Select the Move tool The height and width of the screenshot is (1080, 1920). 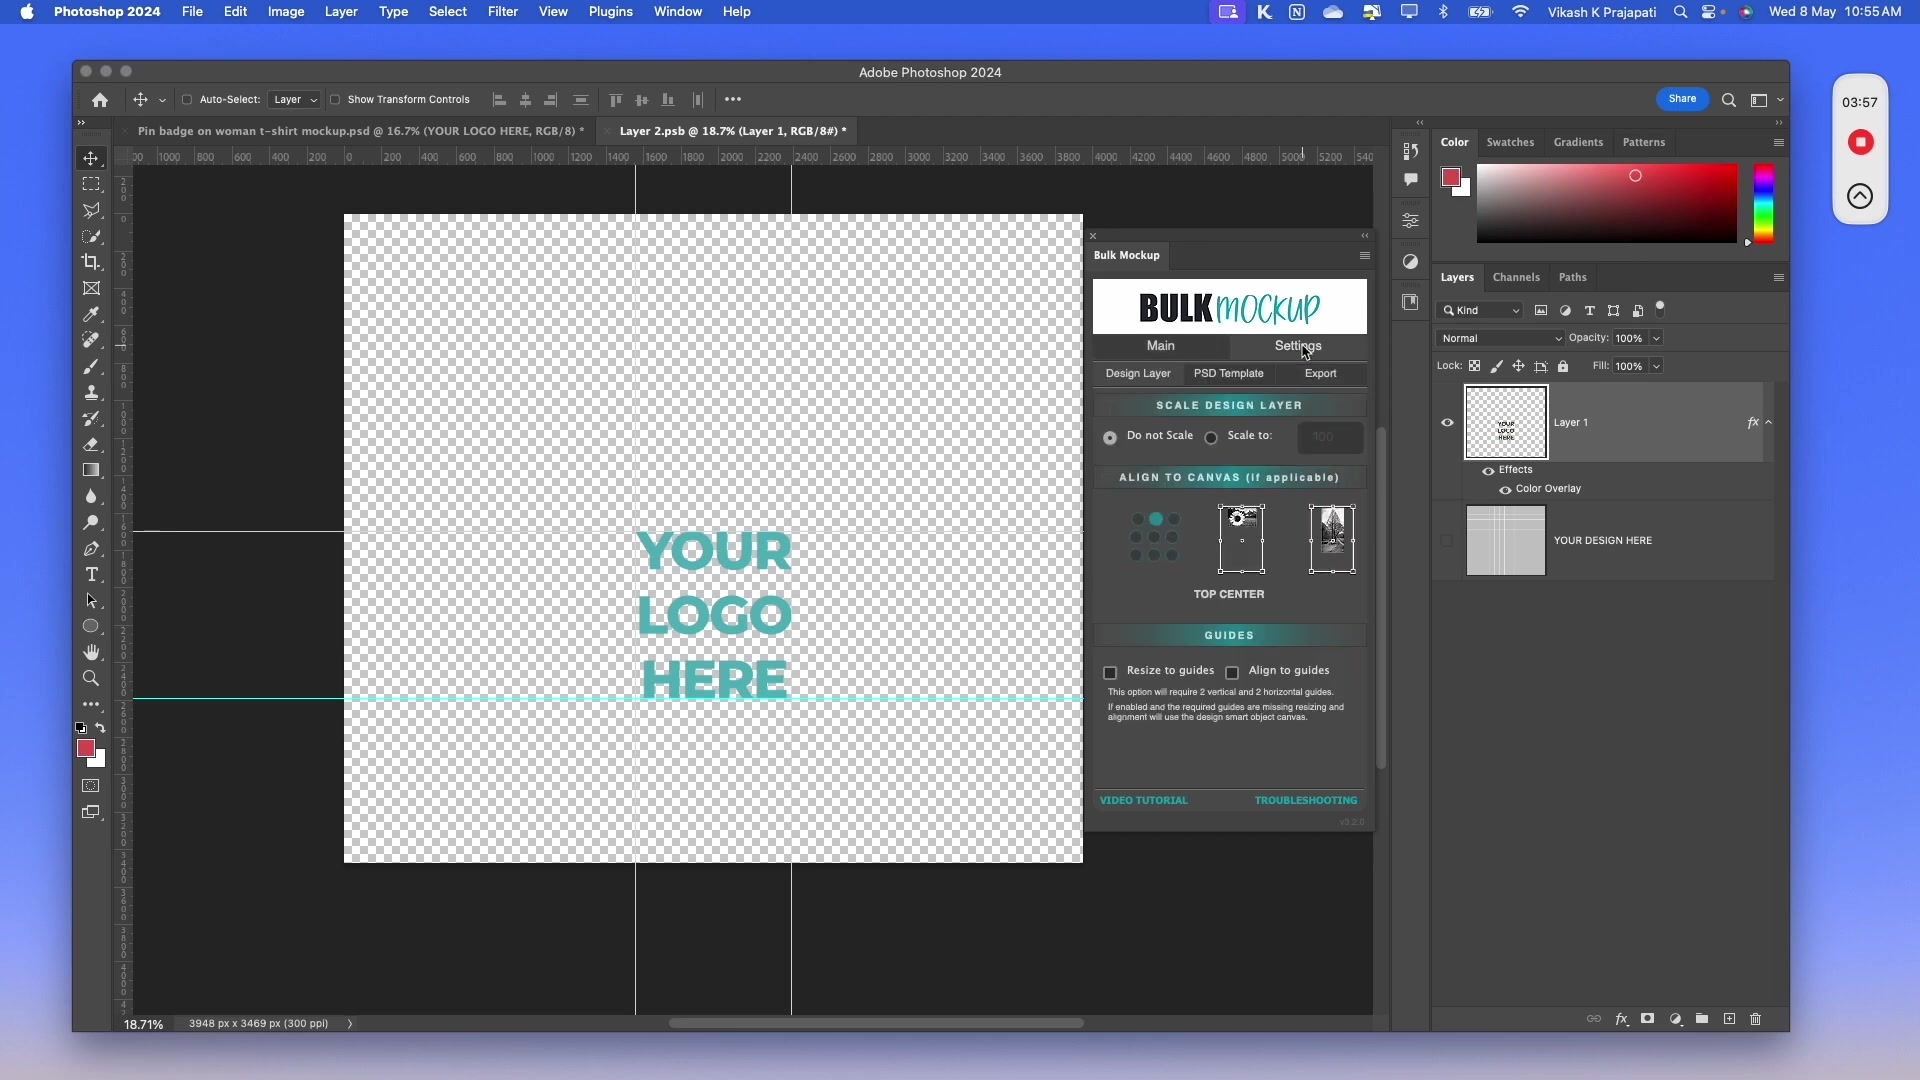tap(91, 158)
